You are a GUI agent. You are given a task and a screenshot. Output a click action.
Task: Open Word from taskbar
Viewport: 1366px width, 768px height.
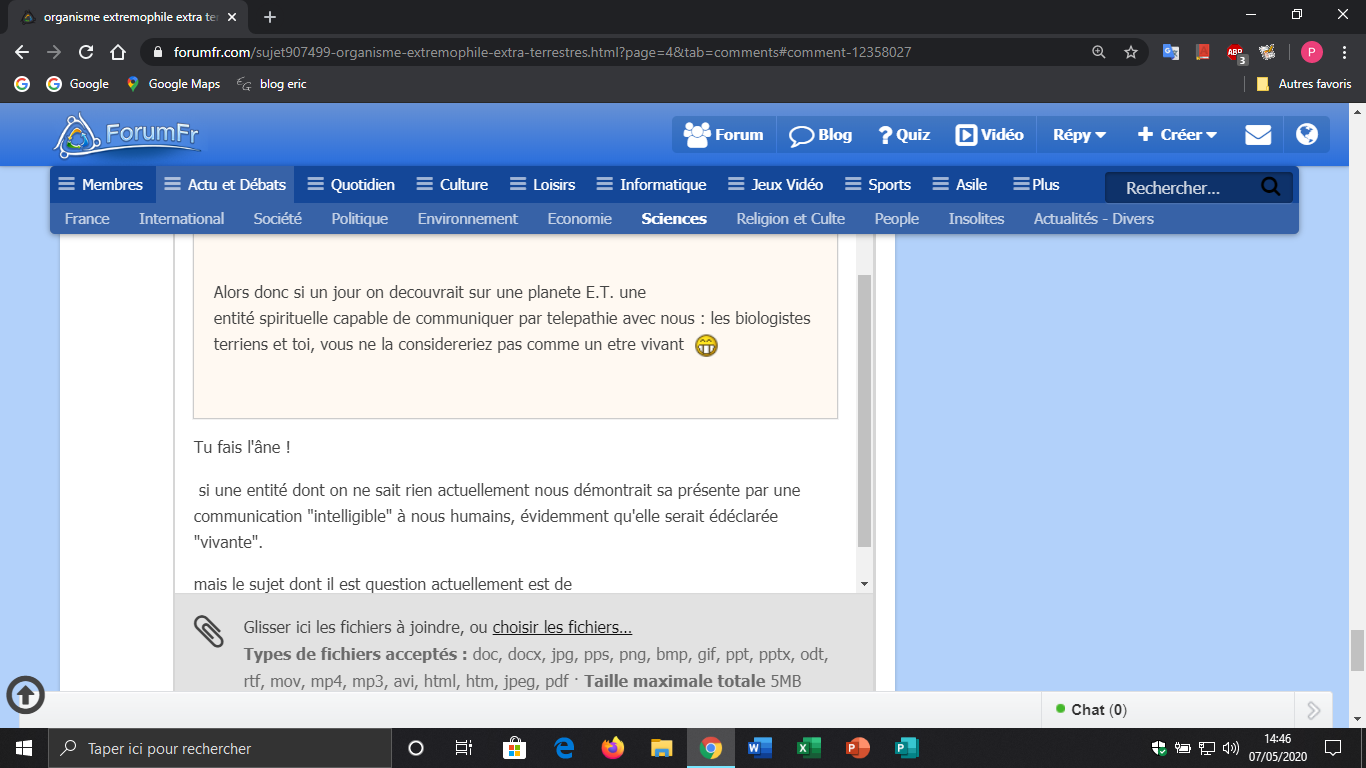click(x=760, y=748)
